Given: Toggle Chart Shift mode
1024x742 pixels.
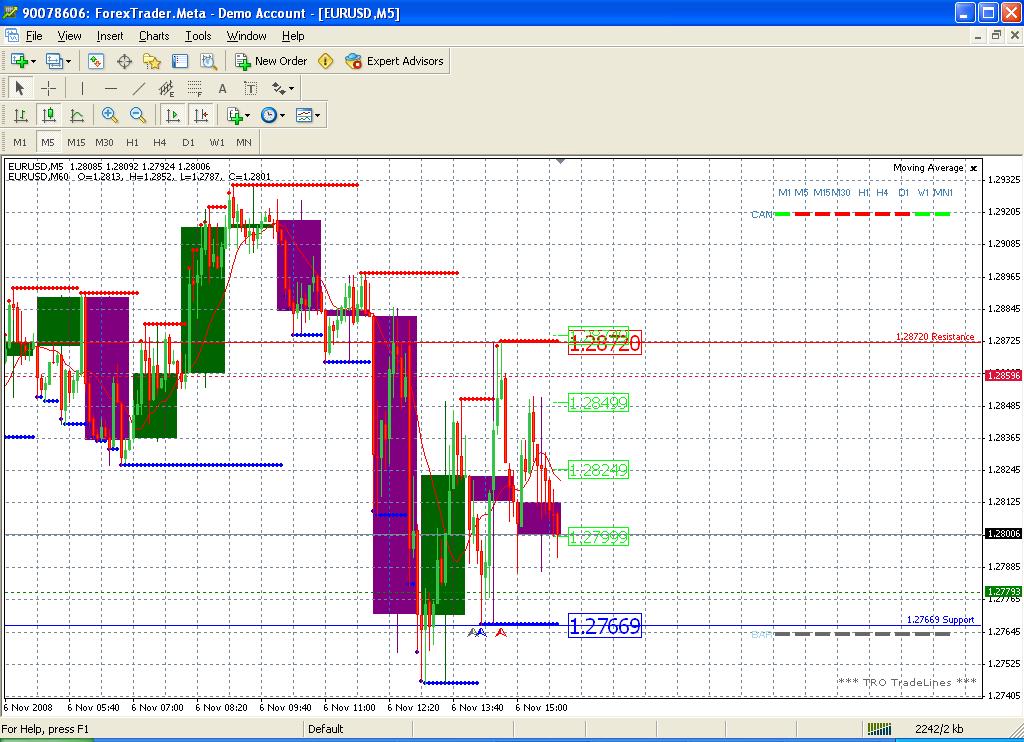Looking at the screenshot, I should click(201, 115).
